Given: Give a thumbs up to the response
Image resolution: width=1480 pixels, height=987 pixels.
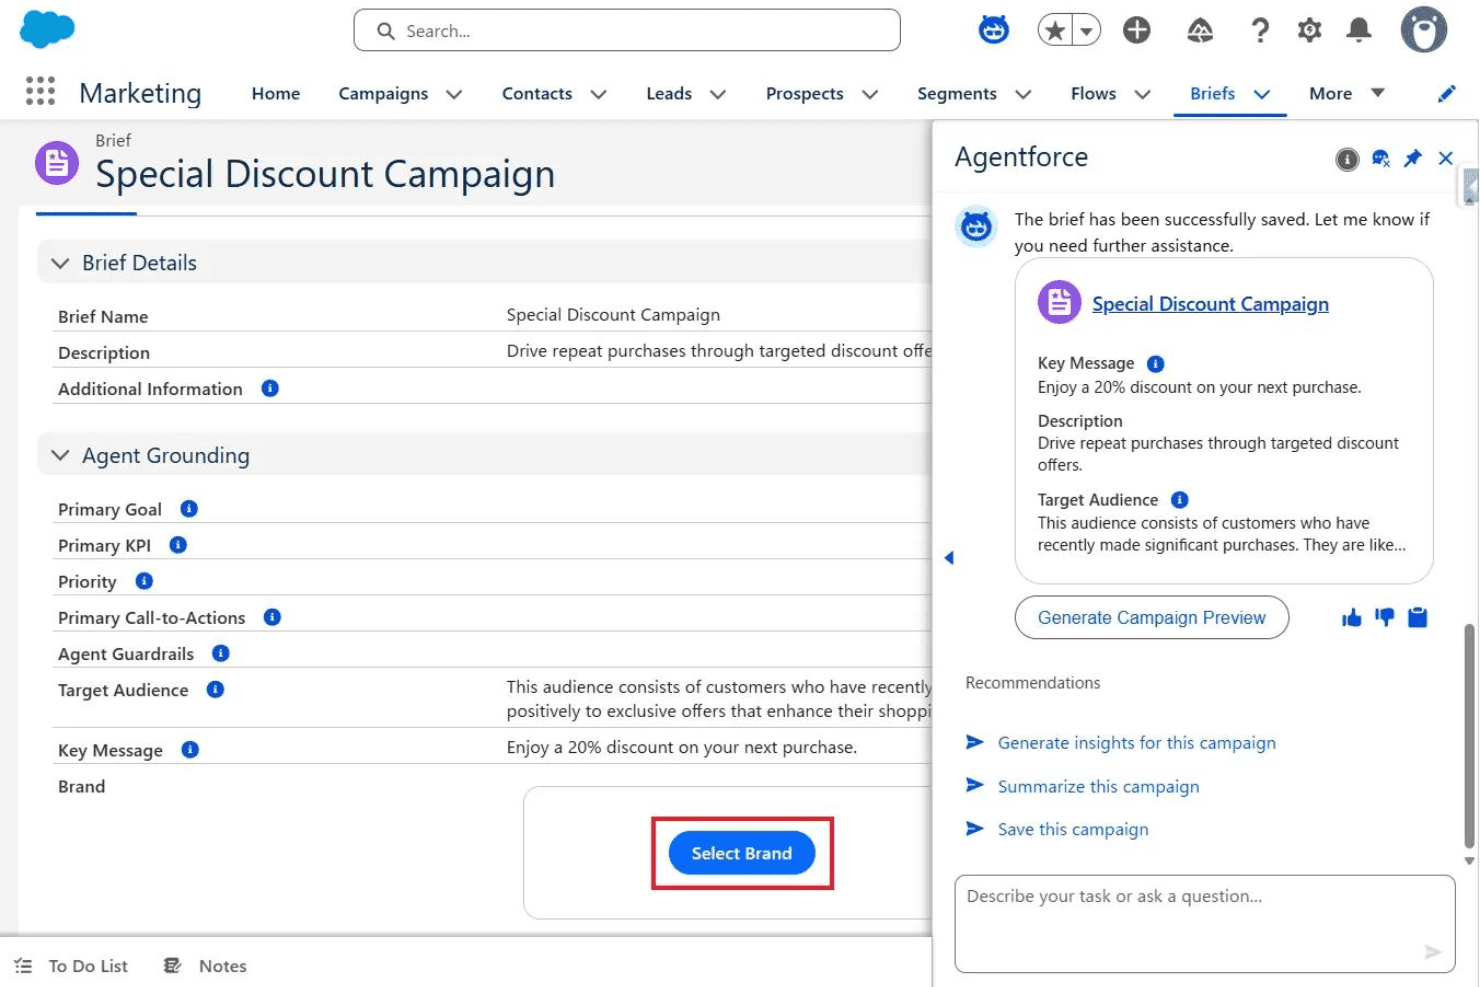Looking at the screenshot, I should coord(1352,618).
